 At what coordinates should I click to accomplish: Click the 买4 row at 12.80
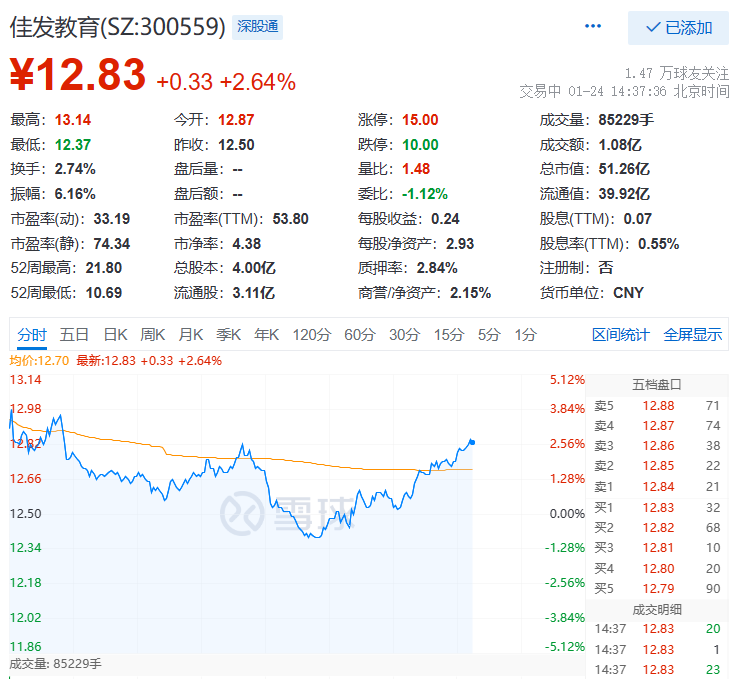tap(657, 568)
